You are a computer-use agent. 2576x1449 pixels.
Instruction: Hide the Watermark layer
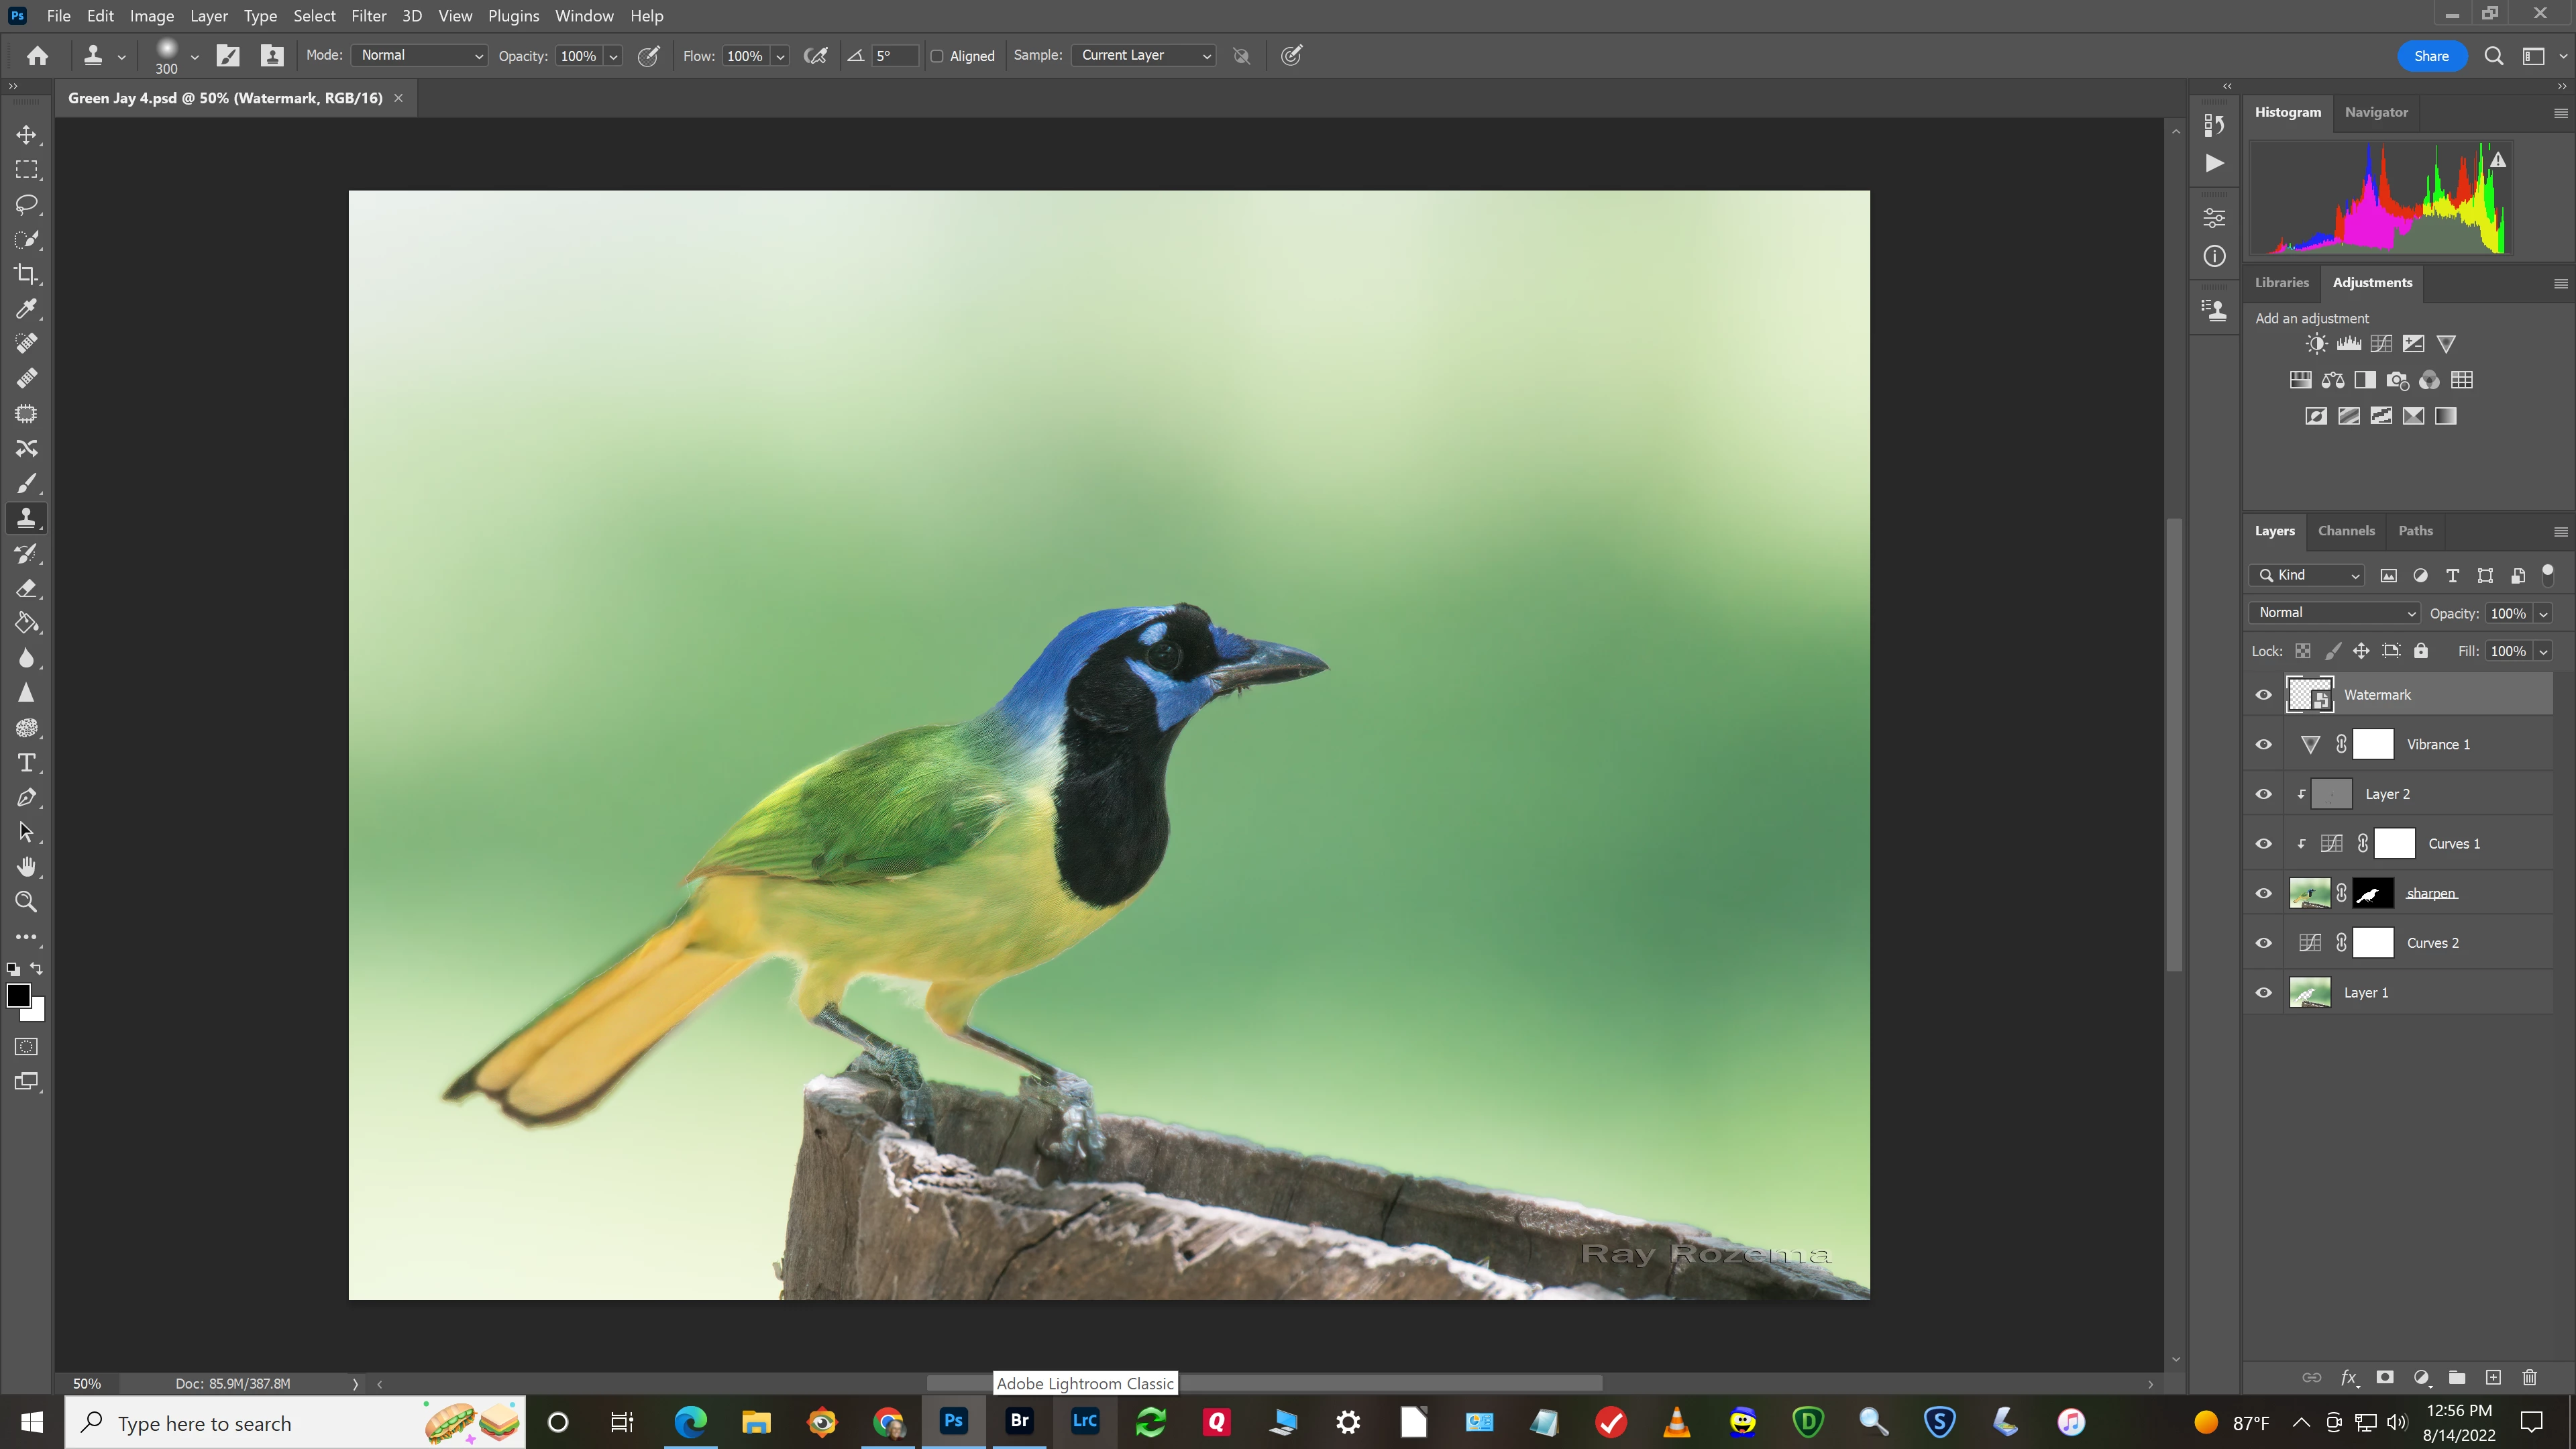click(2264, 695)
